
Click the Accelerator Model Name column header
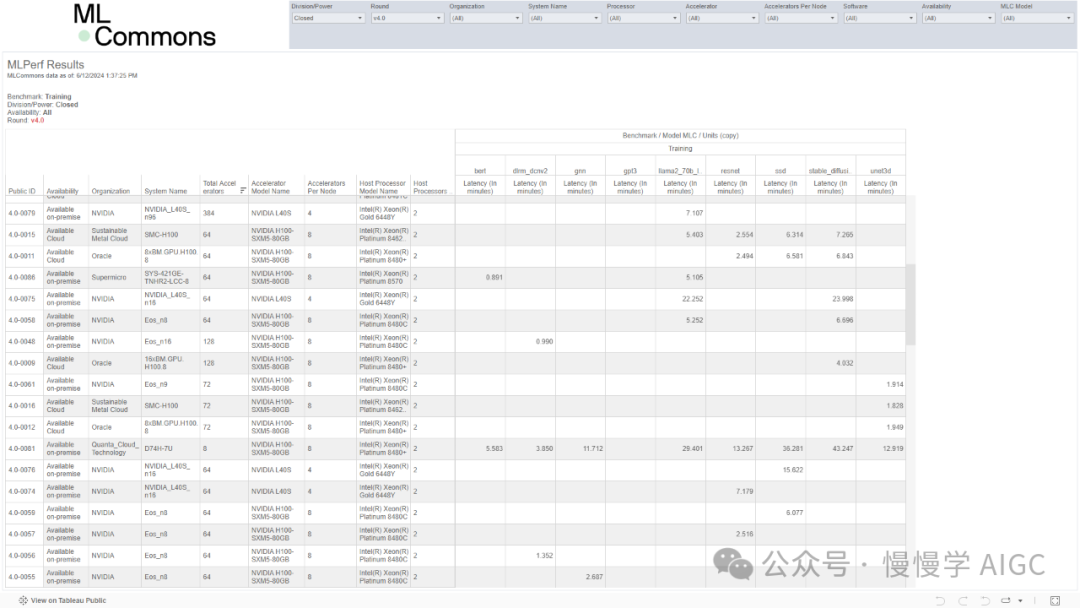pyautogui.click(x=271, y=187)
